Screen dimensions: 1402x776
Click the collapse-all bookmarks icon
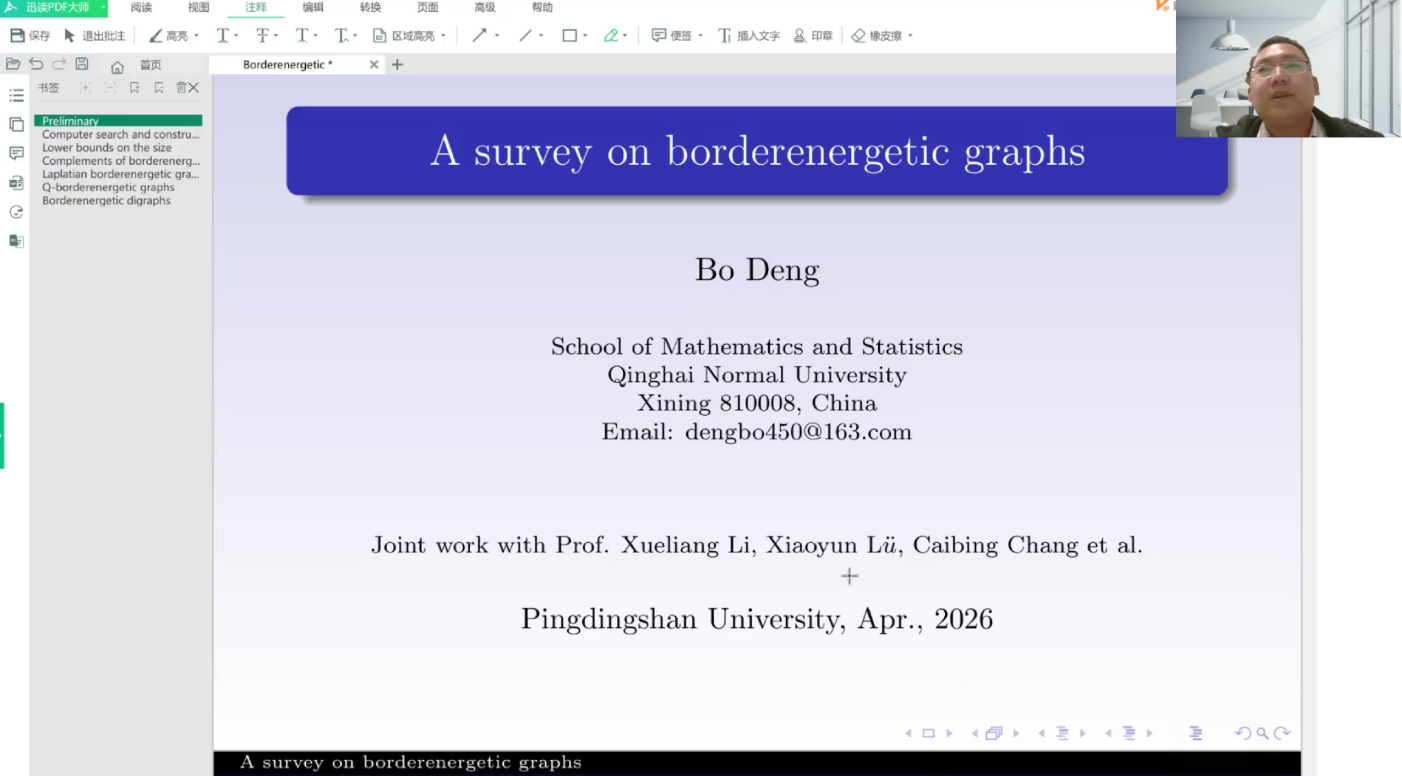tap(110, 88)
